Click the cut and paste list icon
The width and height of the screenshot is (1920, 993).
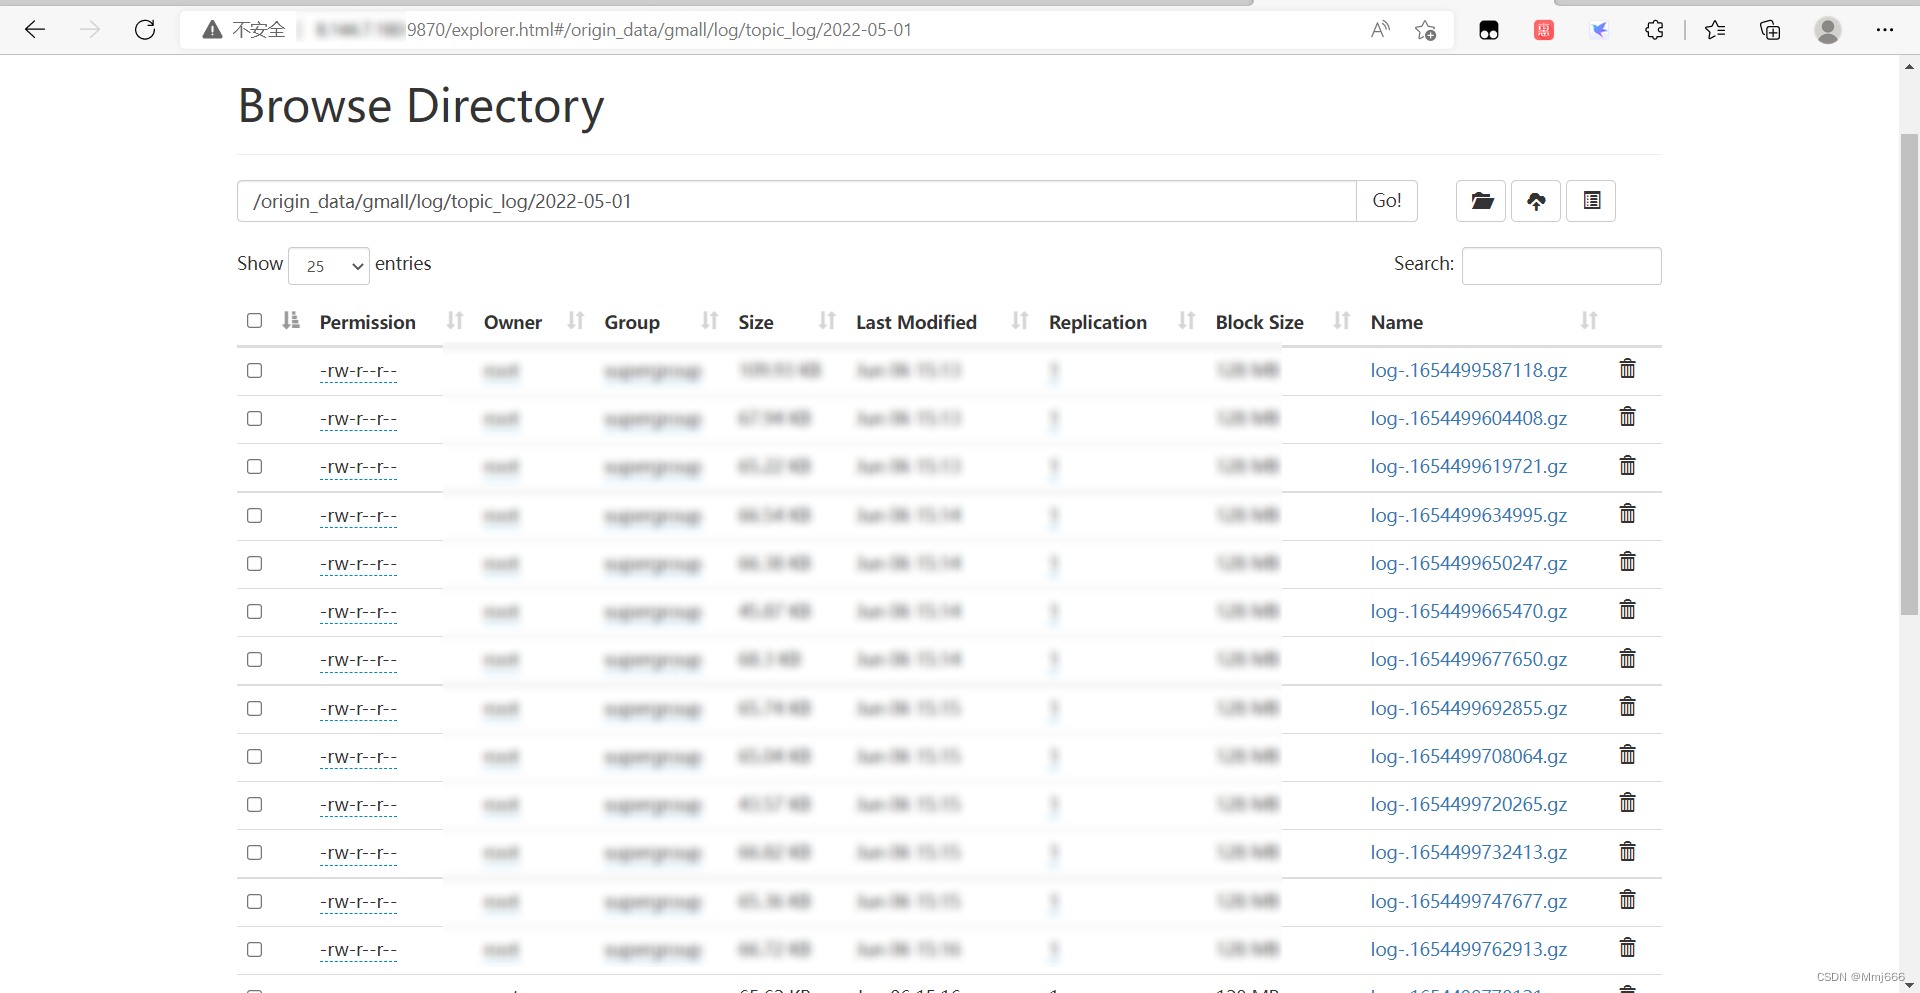(1591, 201)
